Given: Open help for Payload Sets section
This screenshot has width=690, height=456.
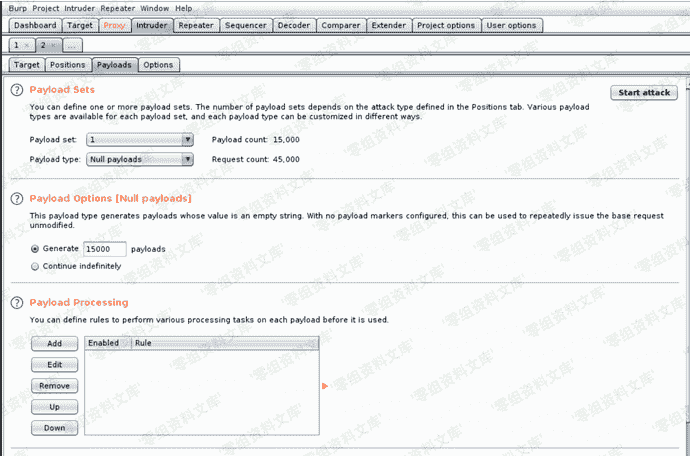Looking at the screenshot, I should (x=17, y=90).
